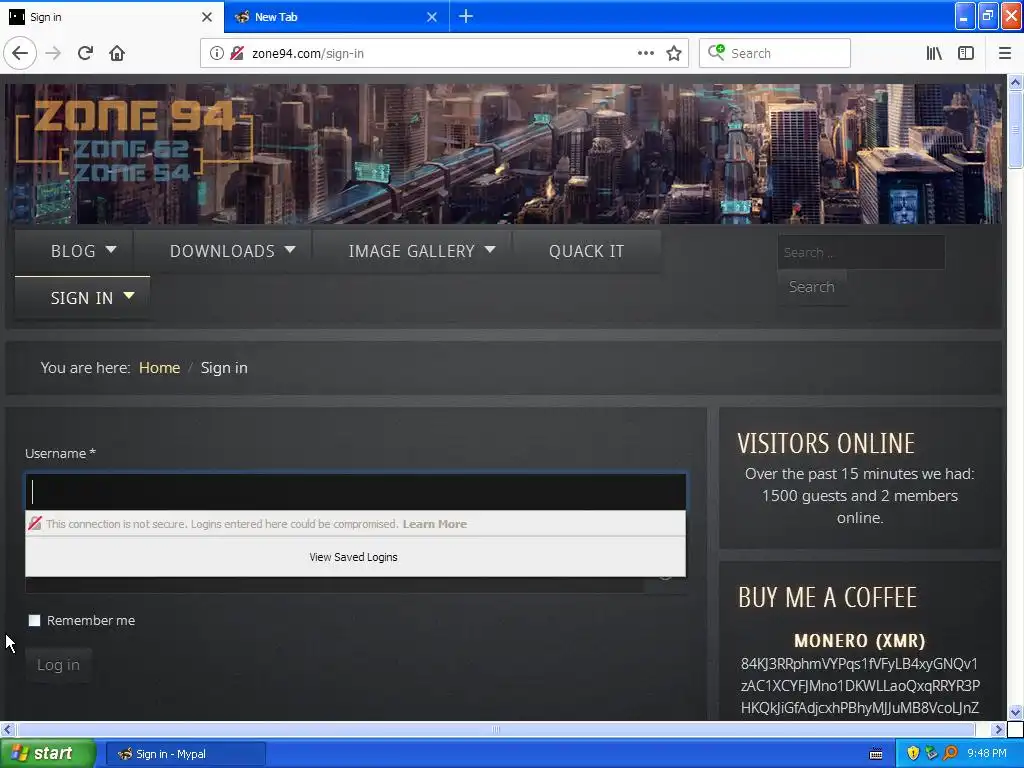Show sidebars toolbar icon
This screenshot has width=1024, height=768.
(x=966, y=53)
